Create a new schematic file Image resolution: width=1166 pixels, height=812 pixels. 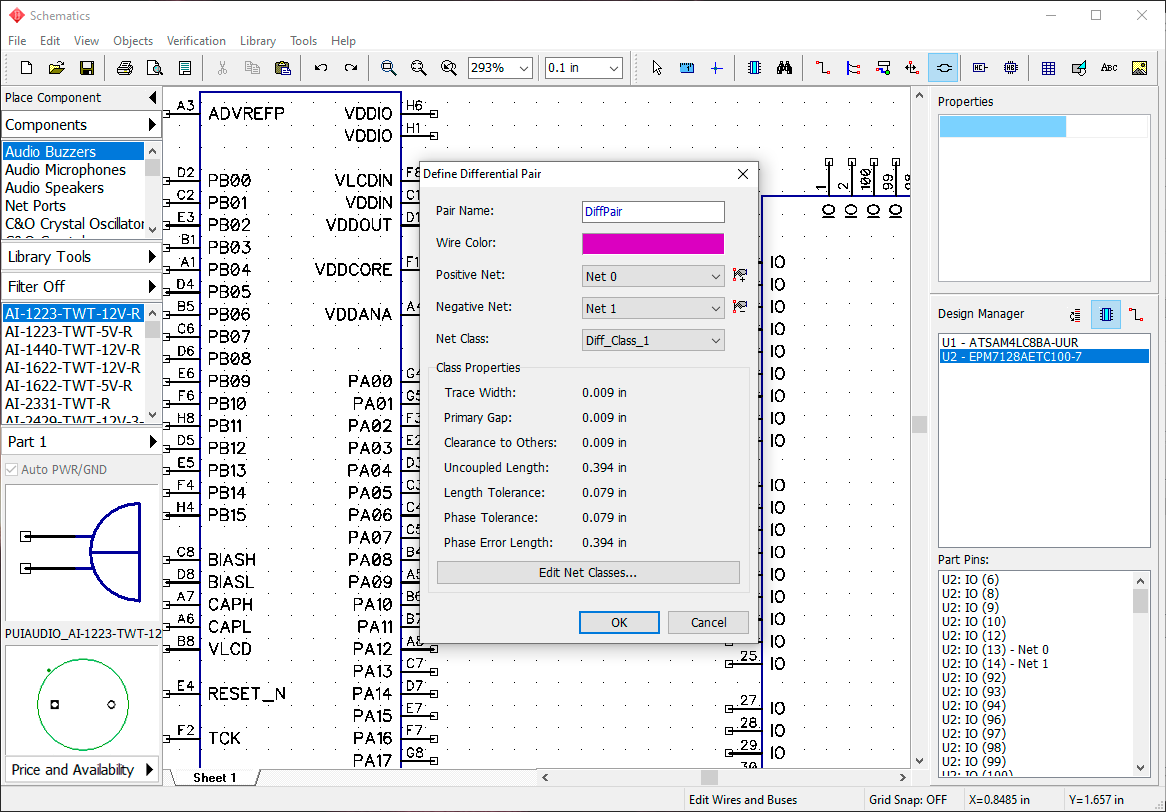[x=26, y=68]
